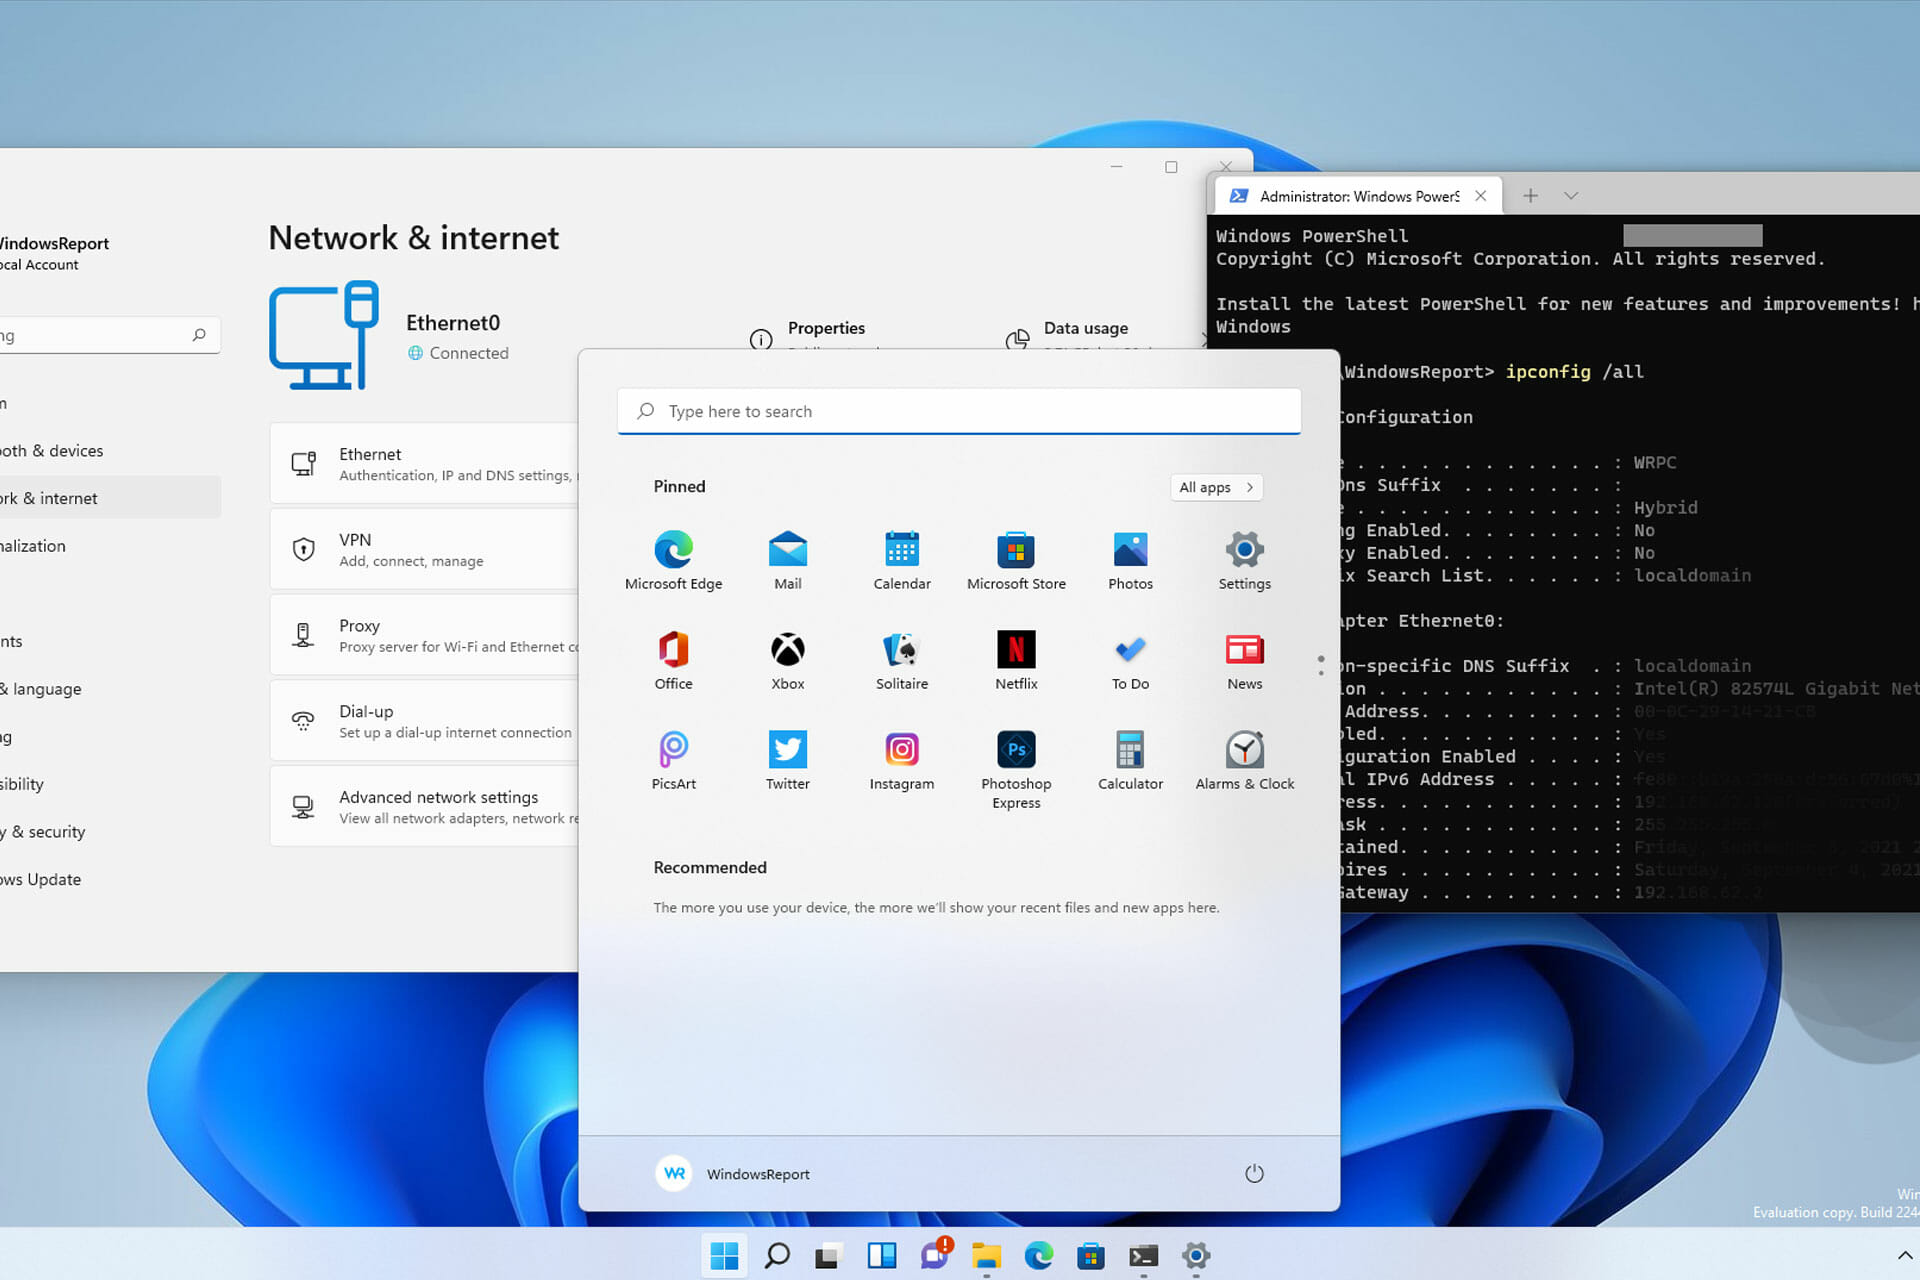Maximize the Settings window
Viewport: 1920px width, 1280px height.
[1171, 167]
